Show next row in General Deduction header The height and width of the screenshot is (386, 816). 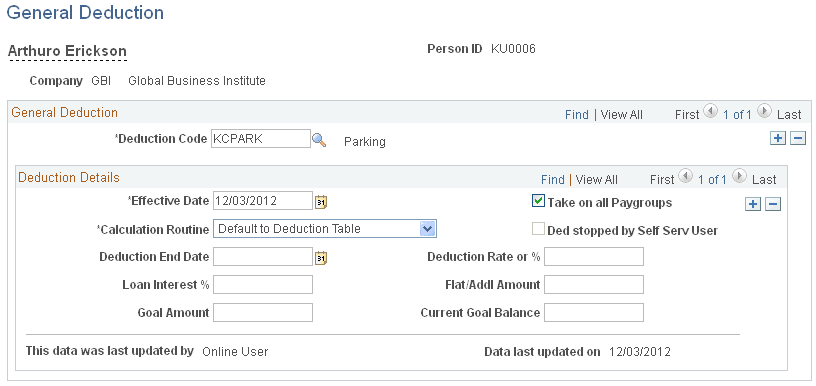click(764, 111)
